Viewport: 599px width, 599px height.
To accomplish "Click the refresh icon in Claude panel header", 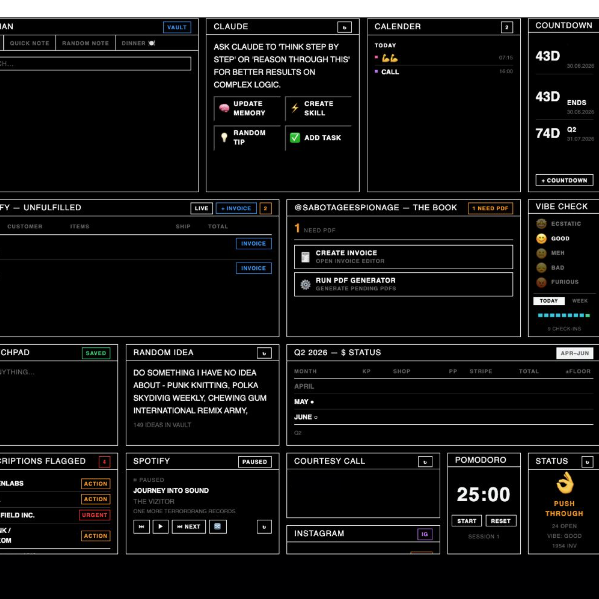I will point(344,27).
